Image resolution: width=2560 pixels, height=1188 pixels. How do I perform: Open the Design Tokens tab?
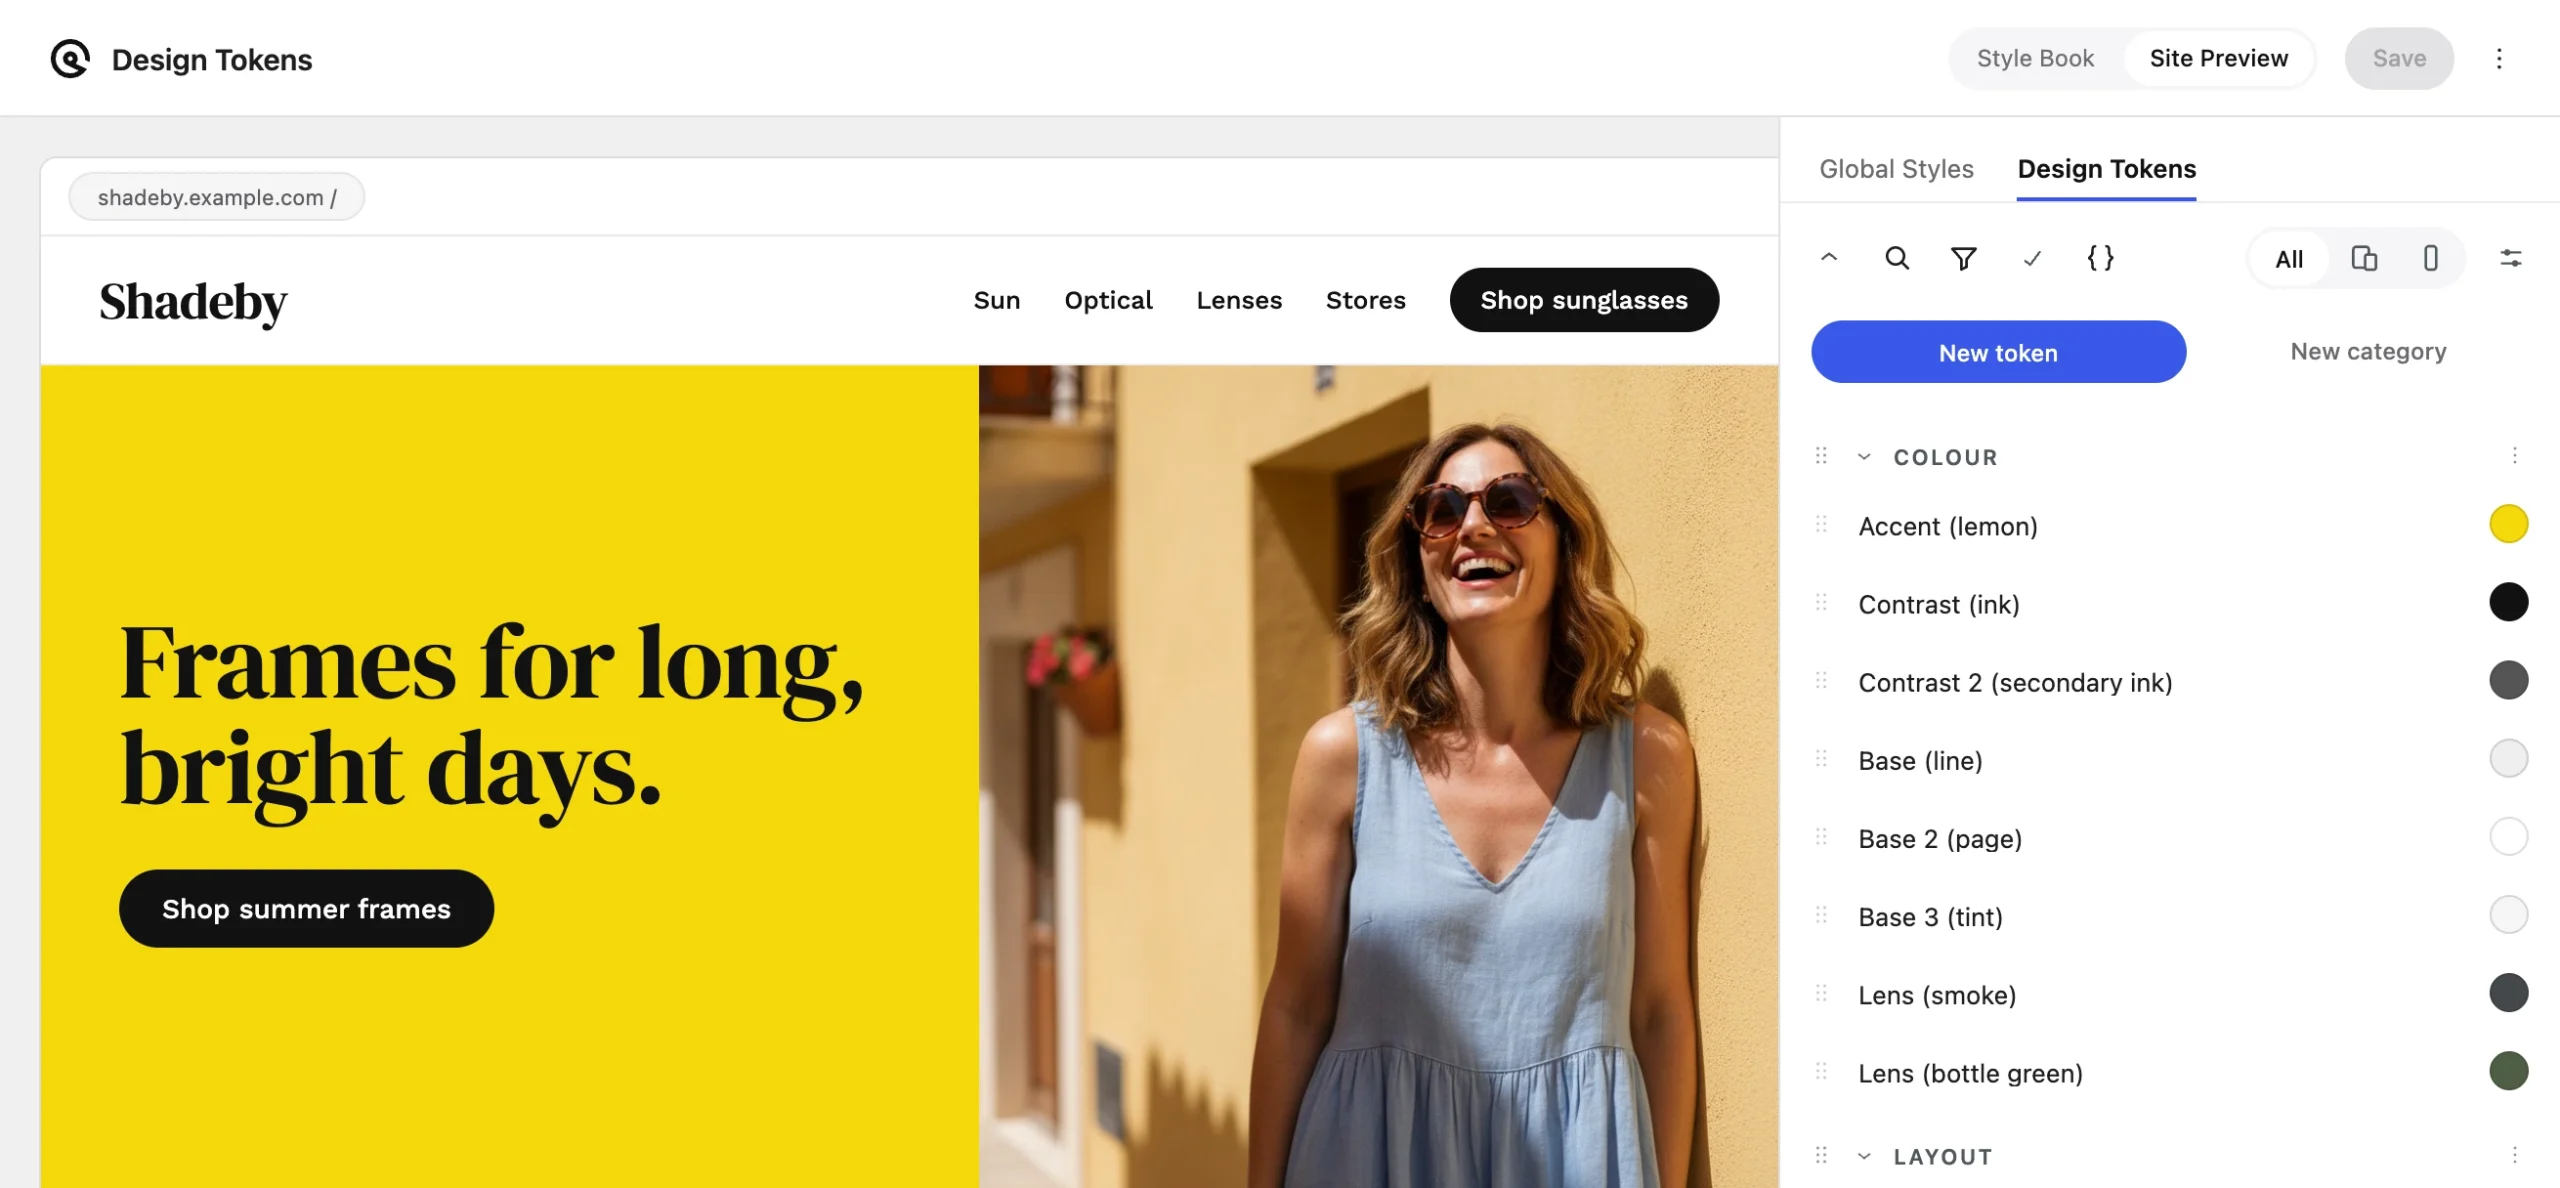(2107, 169)
